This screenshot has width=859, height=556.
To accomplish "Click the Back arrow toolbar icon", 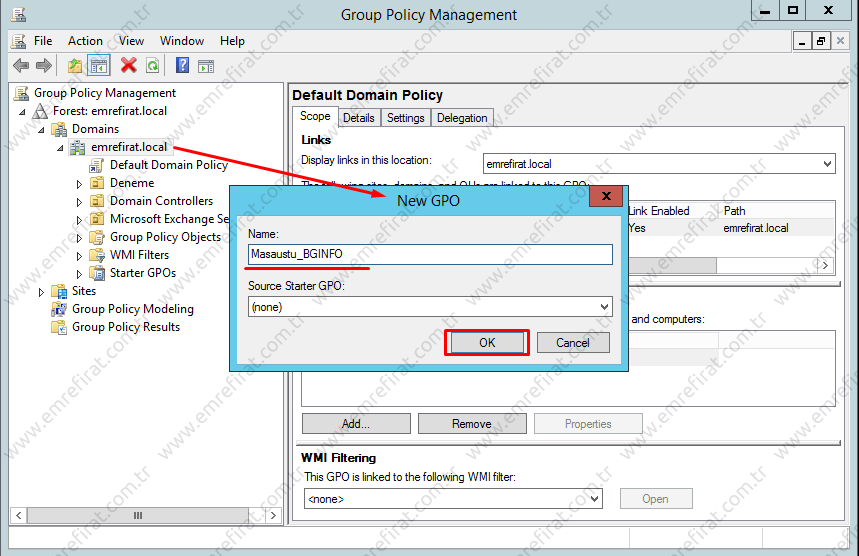I will (x=21, y=66).
